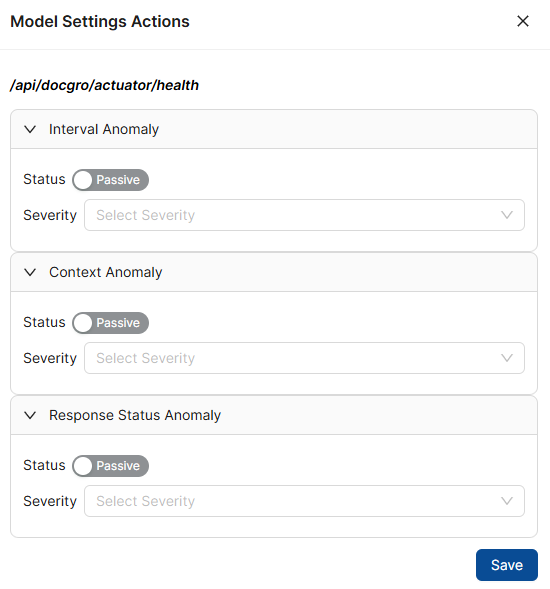
Task: Click the Model Settings Actions title
Action: click(x=100, y=21)
